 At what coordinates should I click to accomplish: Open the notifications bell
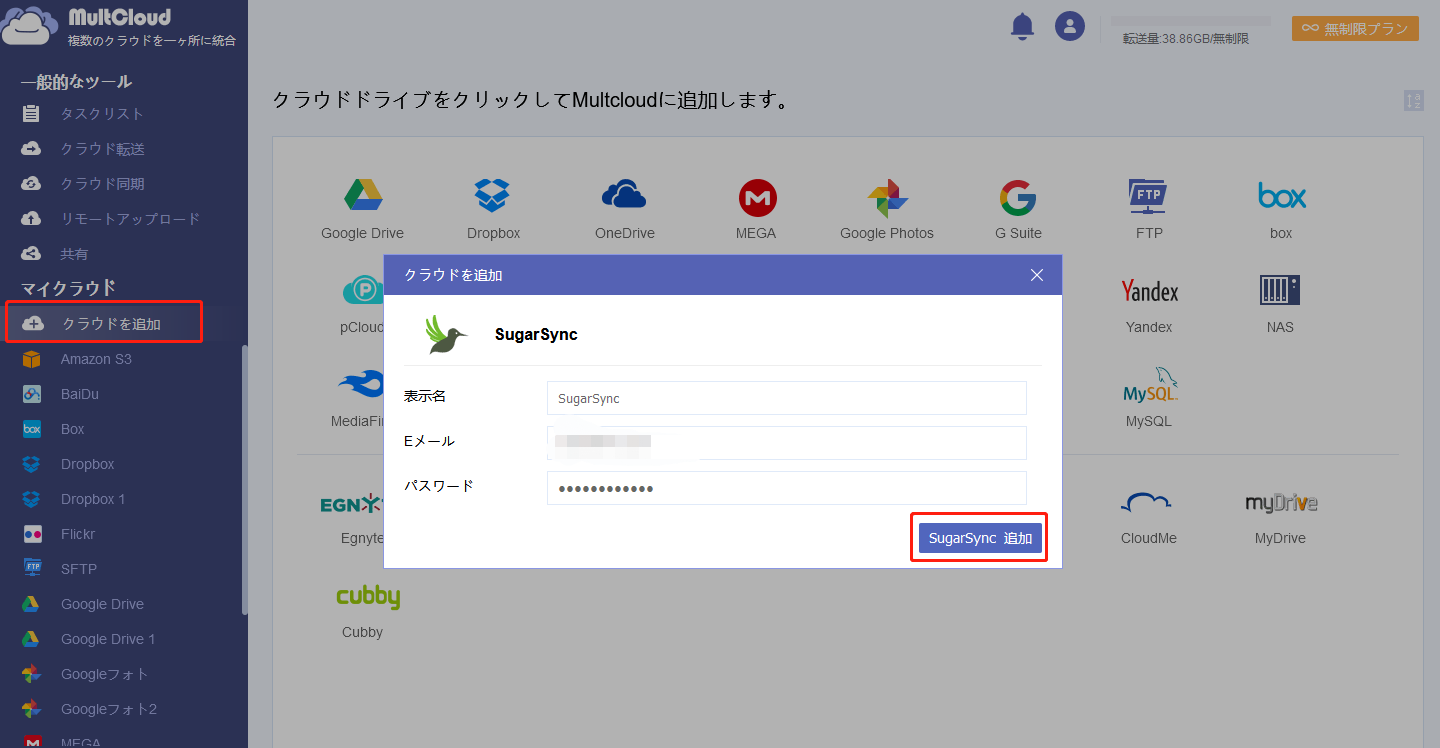[x=1022, y=27]
